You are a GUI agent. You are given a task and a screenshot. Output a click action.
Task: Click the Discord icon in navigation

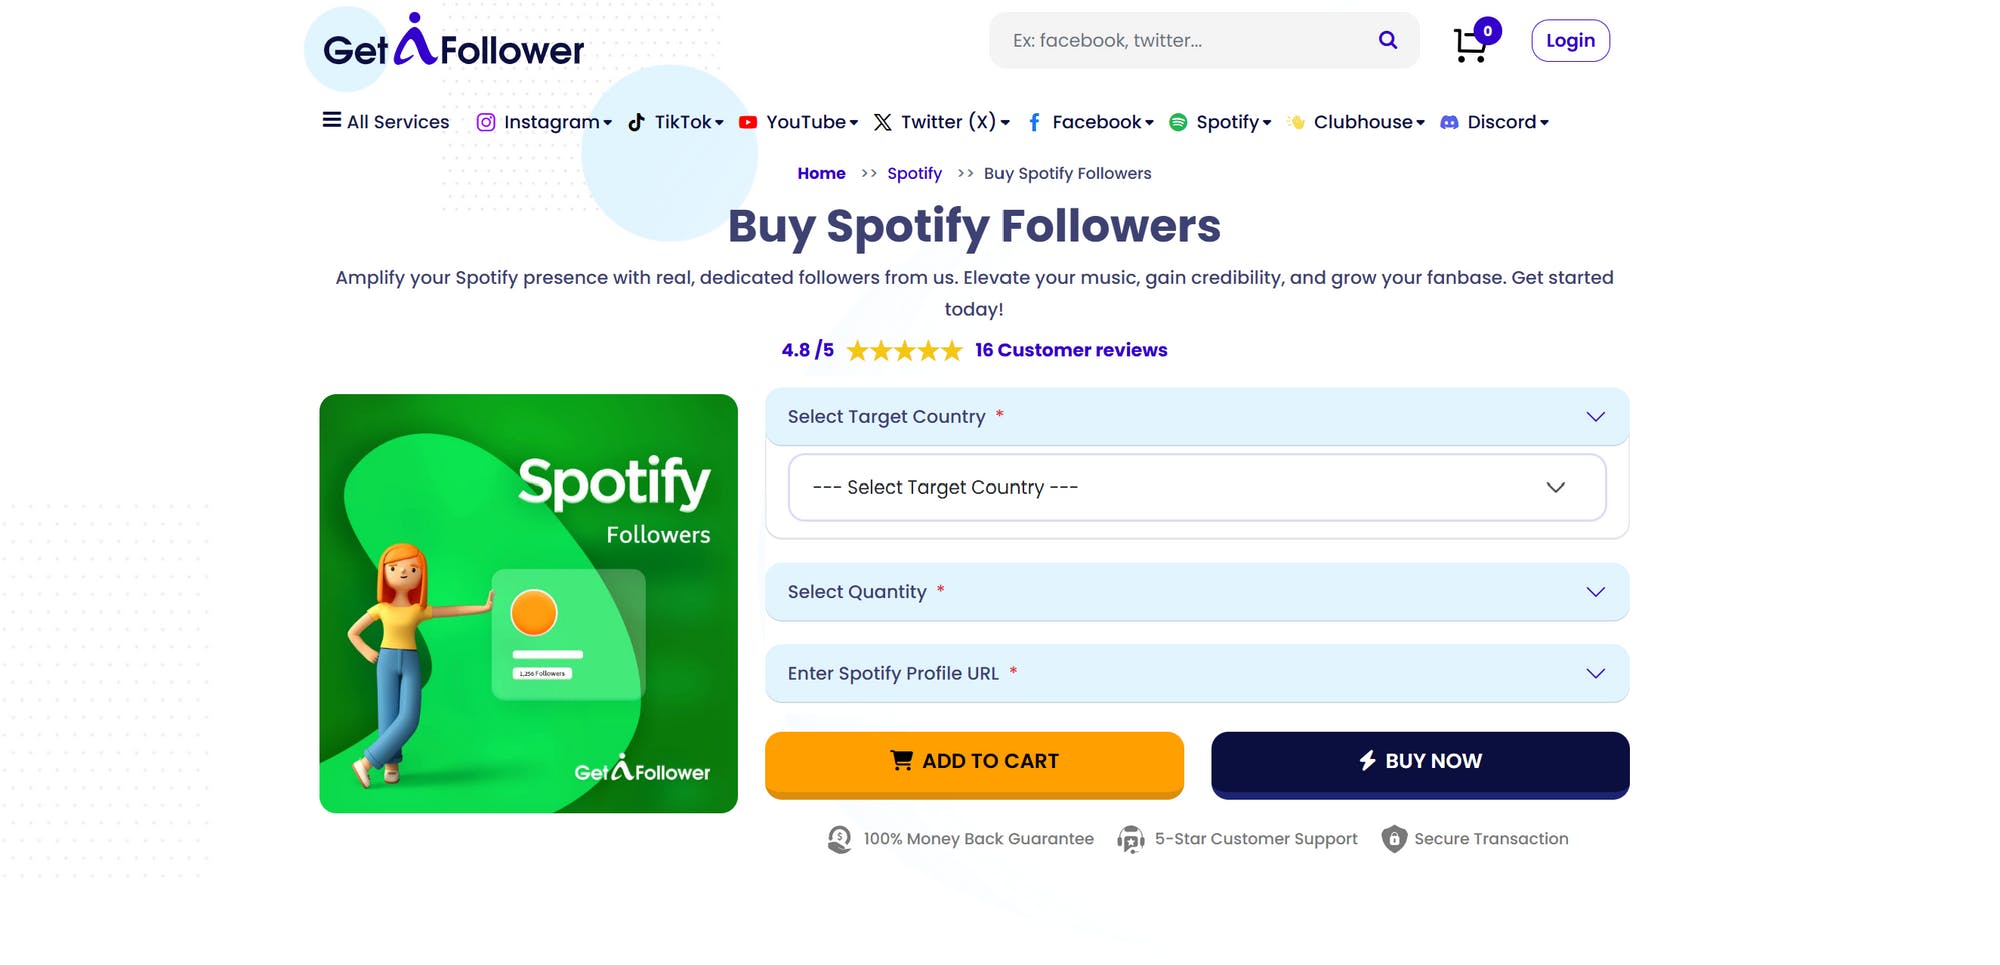(x=1448, y=121)
